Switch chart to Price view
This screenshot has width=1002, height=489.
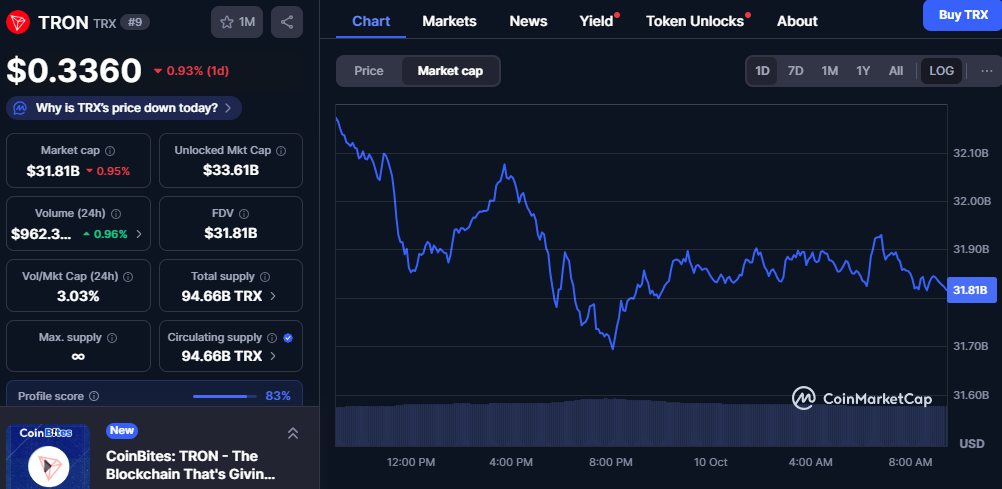click(369, 71)
